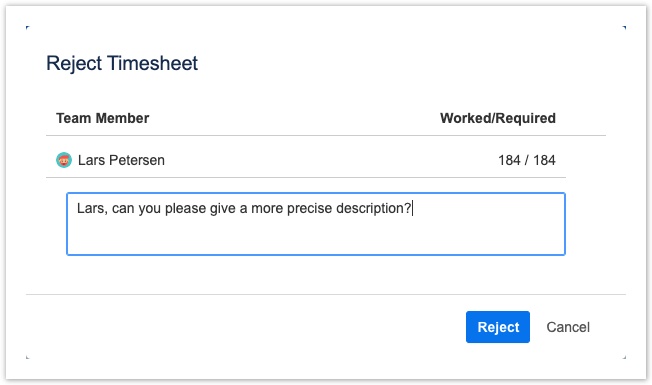Click the top-right corner crop marker
Screen dimensions: 652x385
coord(624,27)
